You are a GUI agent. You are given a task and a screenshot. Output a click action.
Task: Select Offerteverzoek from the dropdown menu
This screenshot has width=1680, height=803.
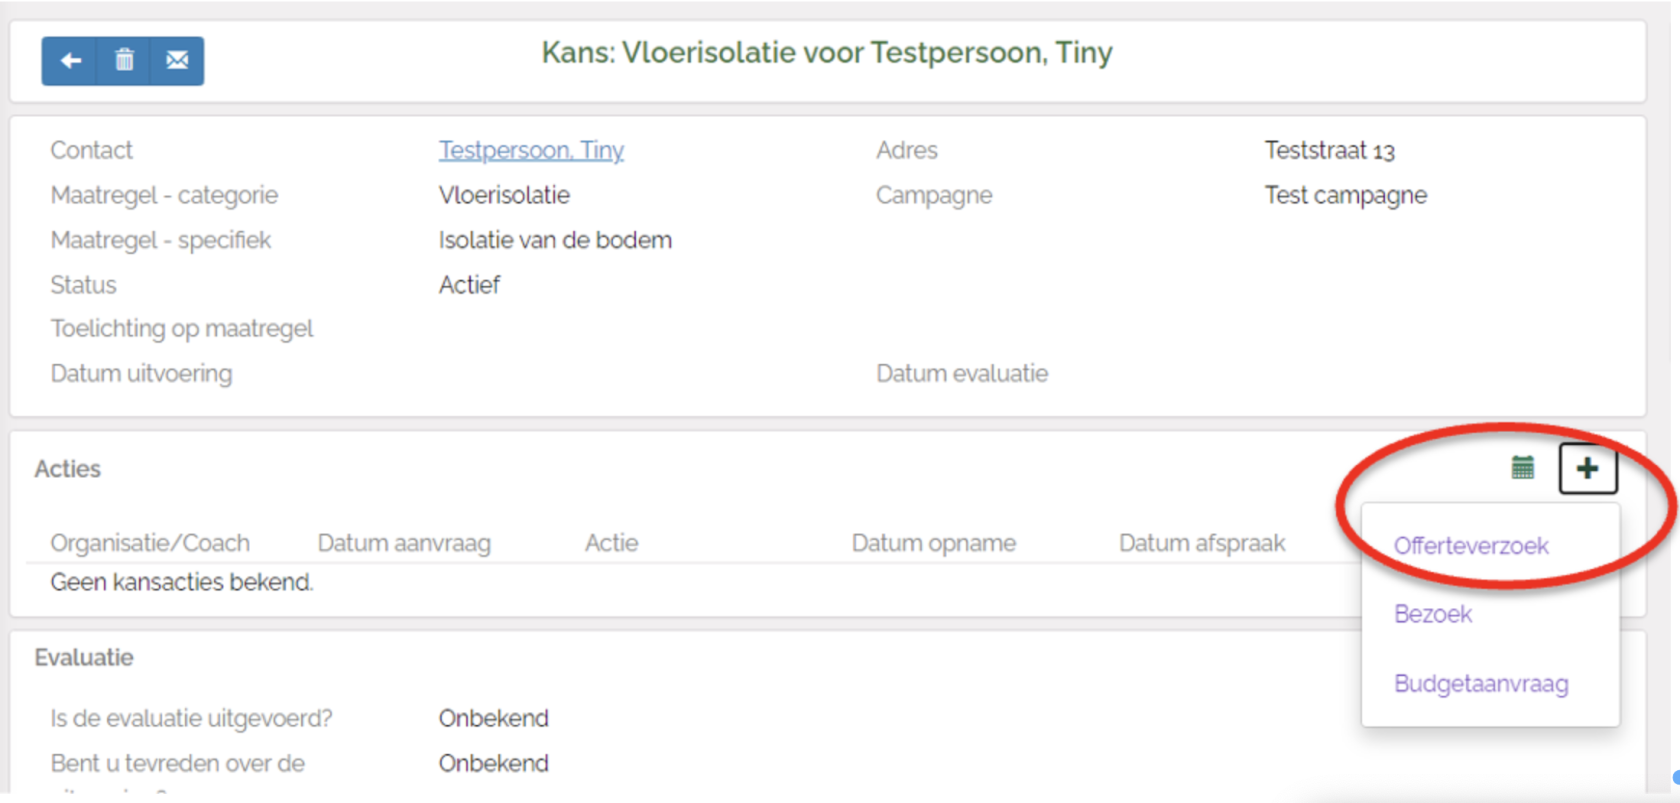point(1470,546)
